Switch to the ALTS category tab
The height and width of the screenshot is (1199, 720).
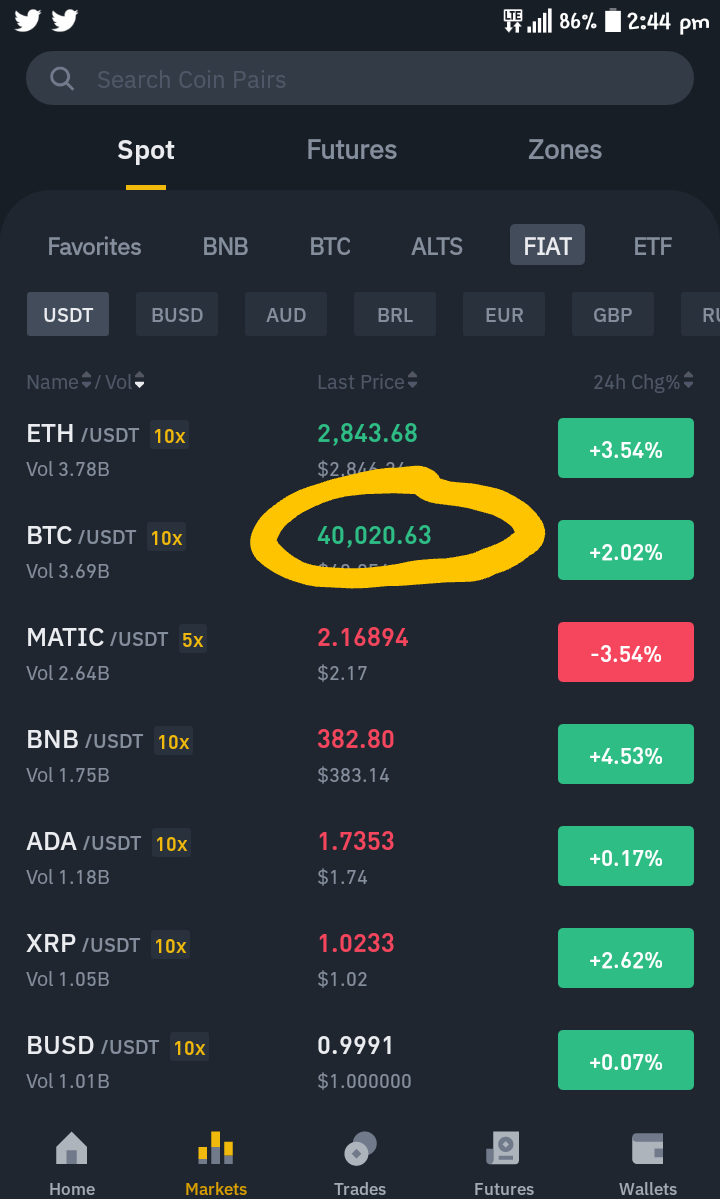[x=437, y=246]
